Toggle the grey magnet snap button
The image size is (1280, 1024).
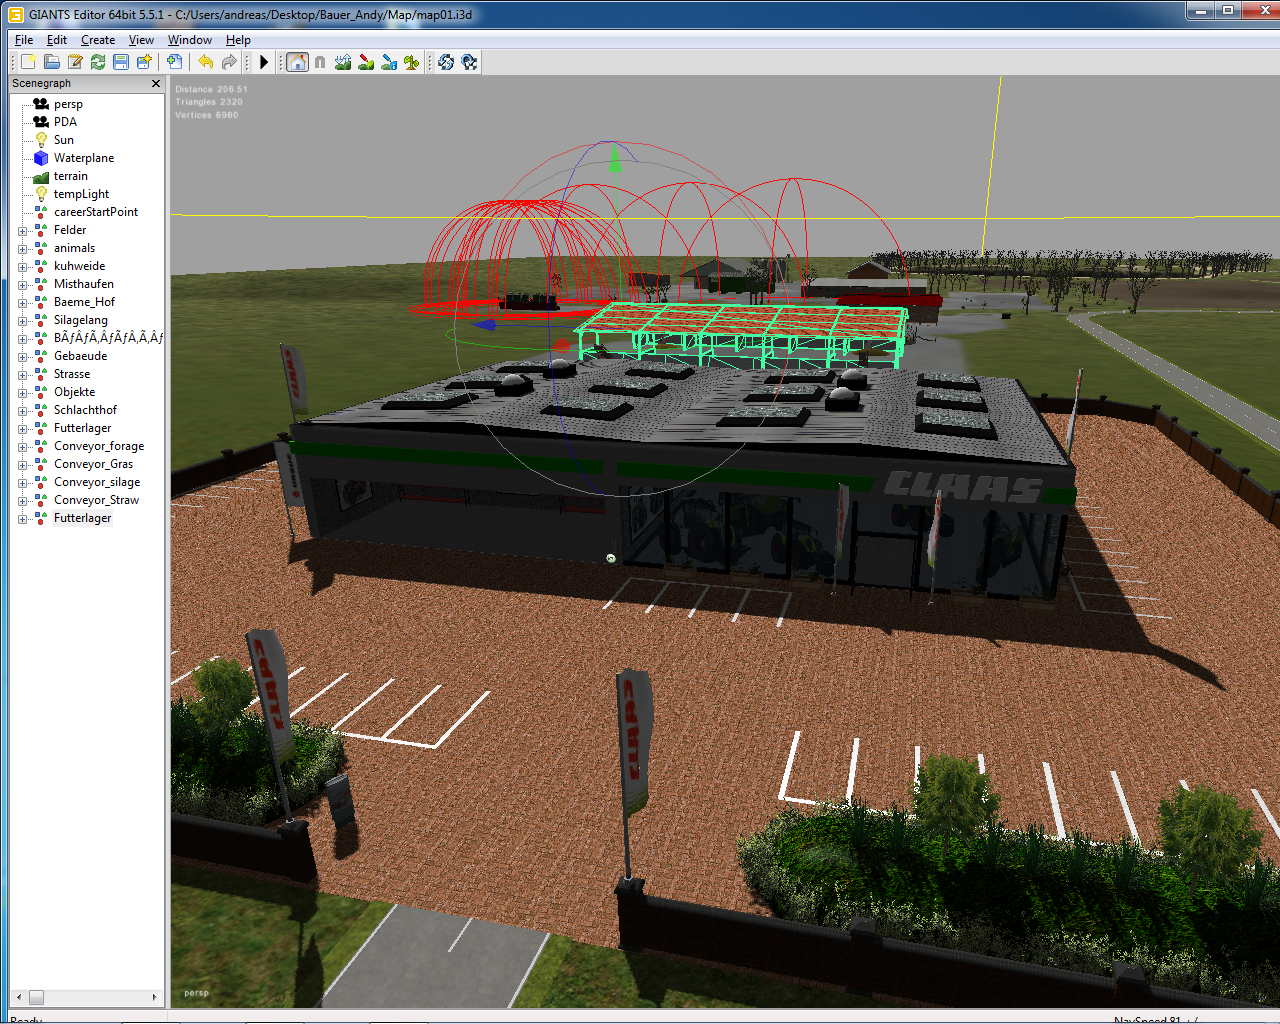pyautogui.click(x=320, y=62)
